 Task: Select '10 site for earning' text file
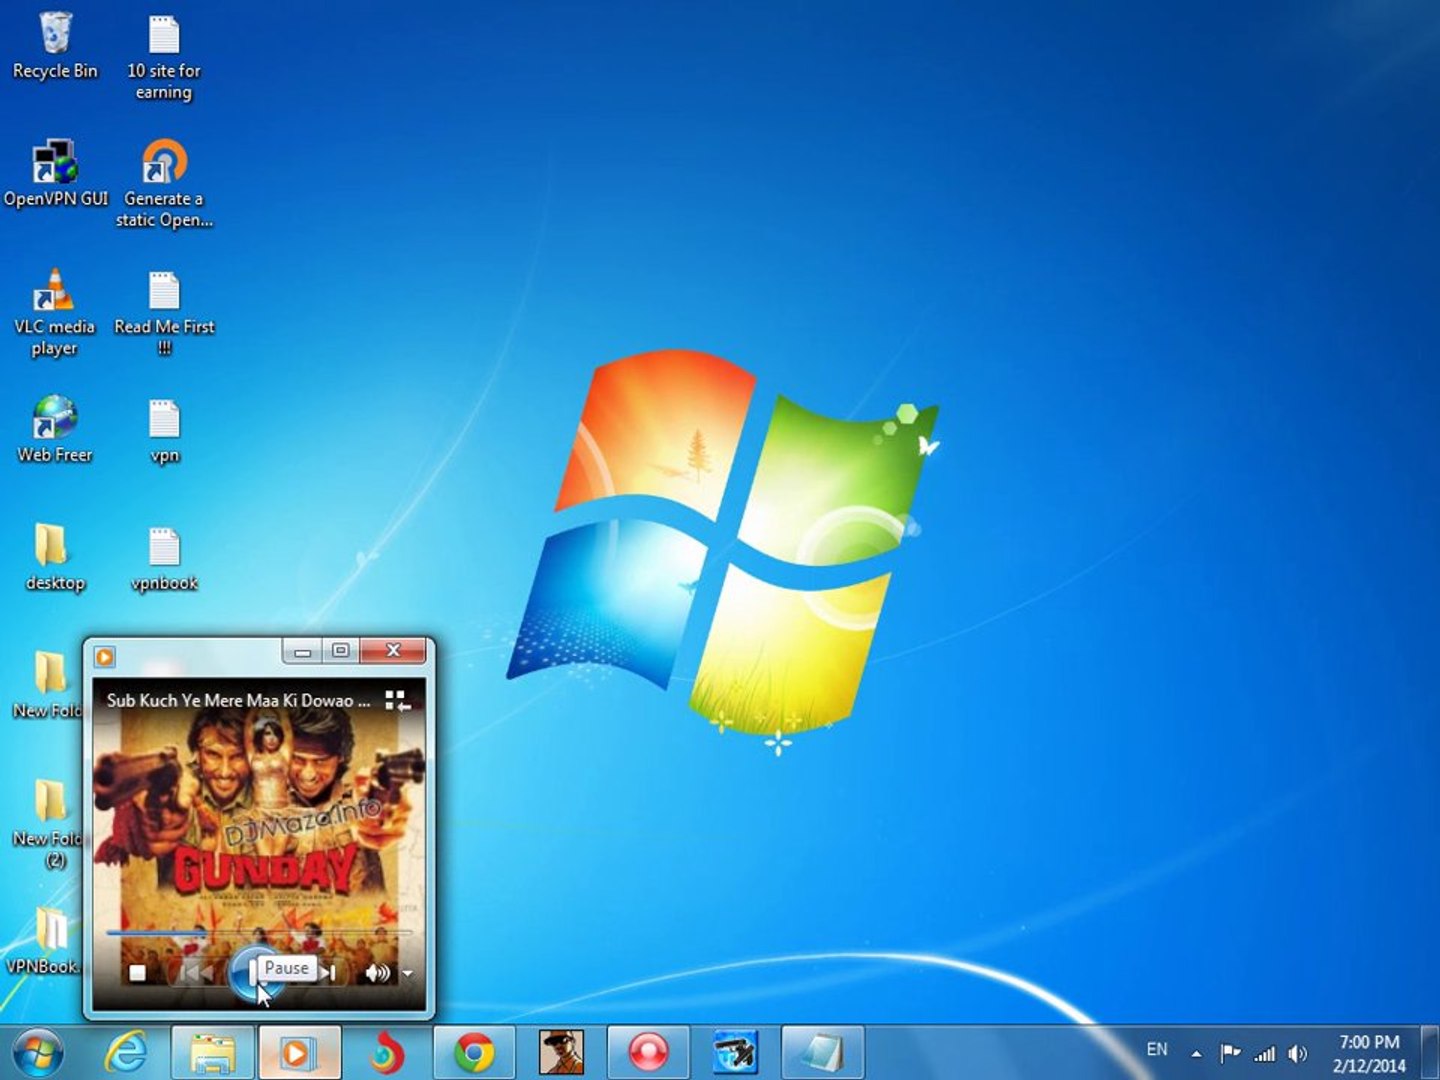click(164, 57)
